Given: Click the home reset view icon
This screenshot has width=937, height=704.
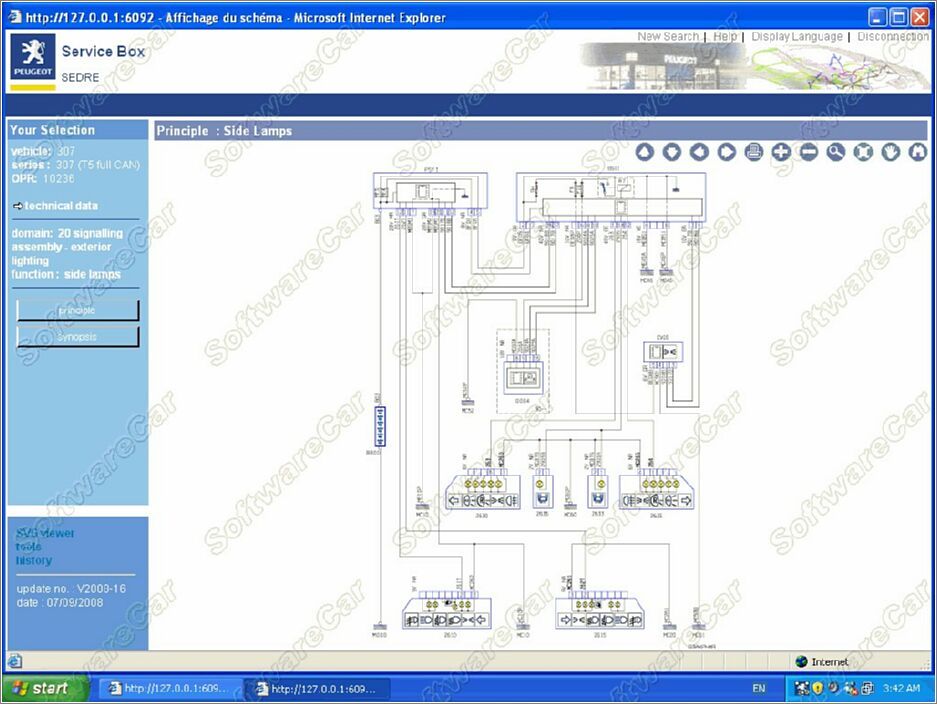Looking at the screenshot, I should tap(917, 152).
